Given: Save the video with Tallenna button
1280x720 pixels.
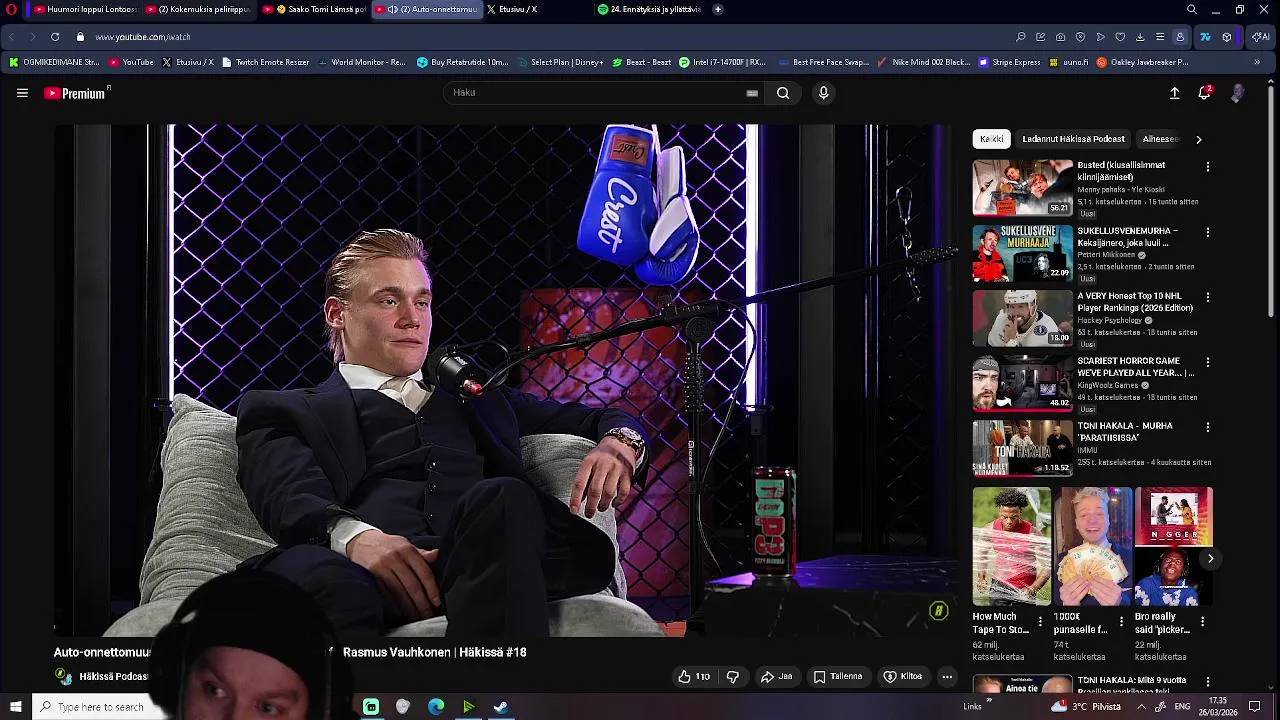Looking at the screenshot, I should [x=838, y=677].
